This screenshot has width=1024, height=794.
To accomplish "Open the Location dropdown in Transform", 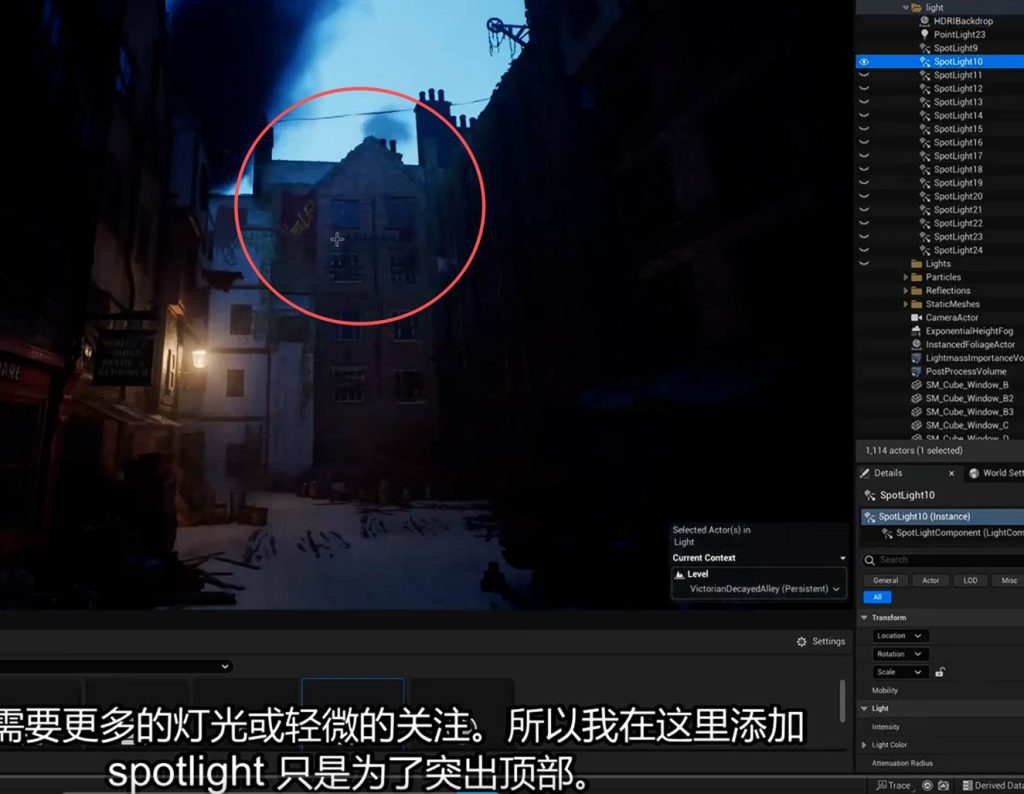I will [900, 636].
